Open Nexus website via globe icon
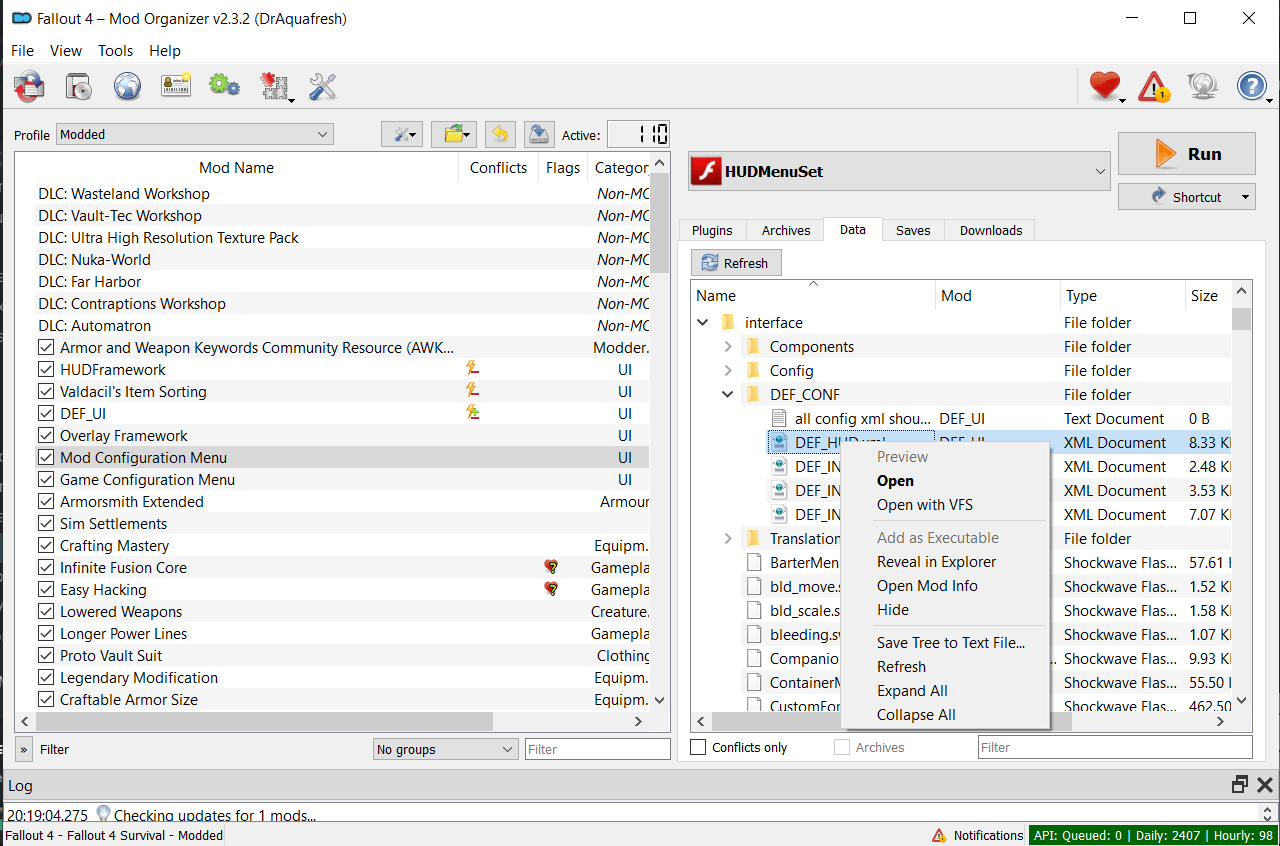 pyautogui.click(x=127, y=87)
